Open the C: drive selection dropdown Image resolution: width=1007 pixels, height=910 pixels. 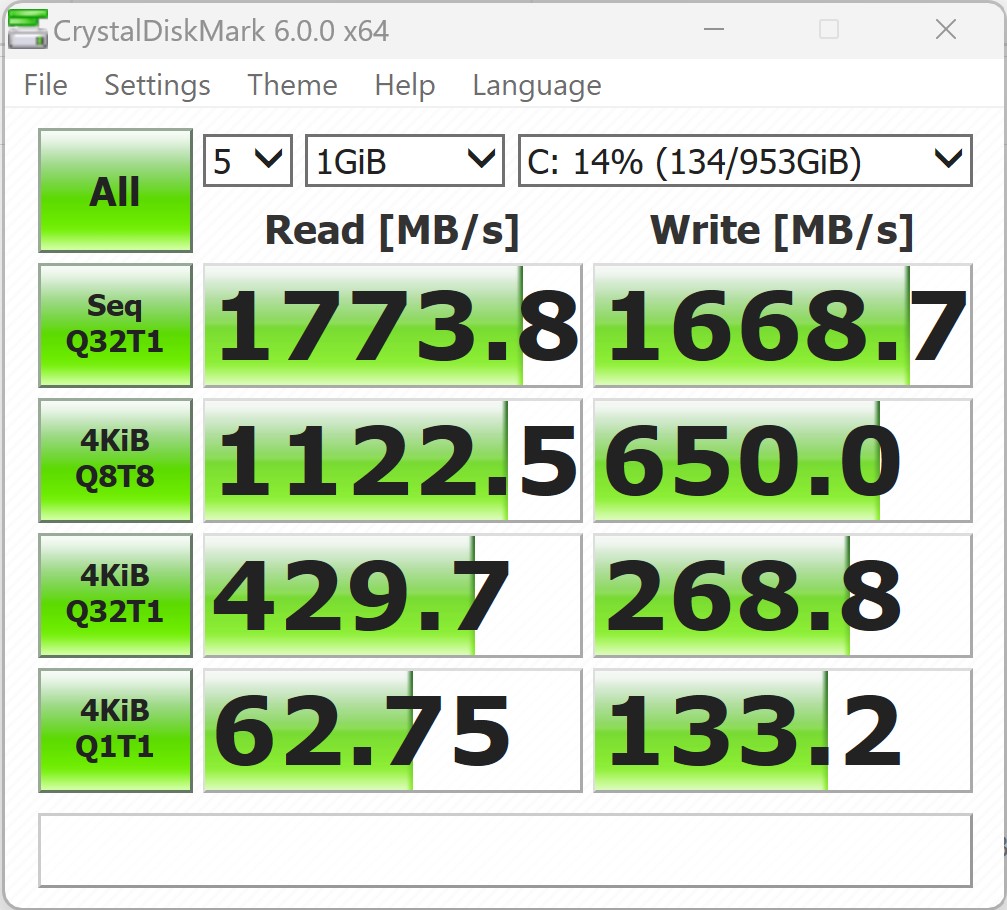point(744,161)
